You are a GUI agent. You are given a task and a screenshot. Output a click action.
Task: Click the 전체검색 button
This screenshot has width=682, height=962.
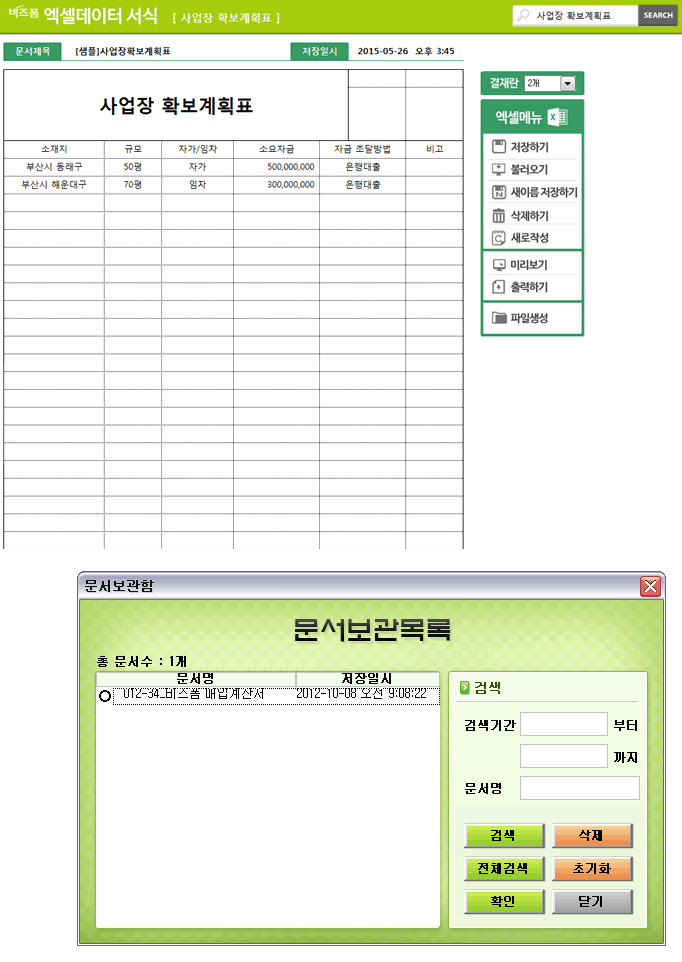[x=504, y=869]
